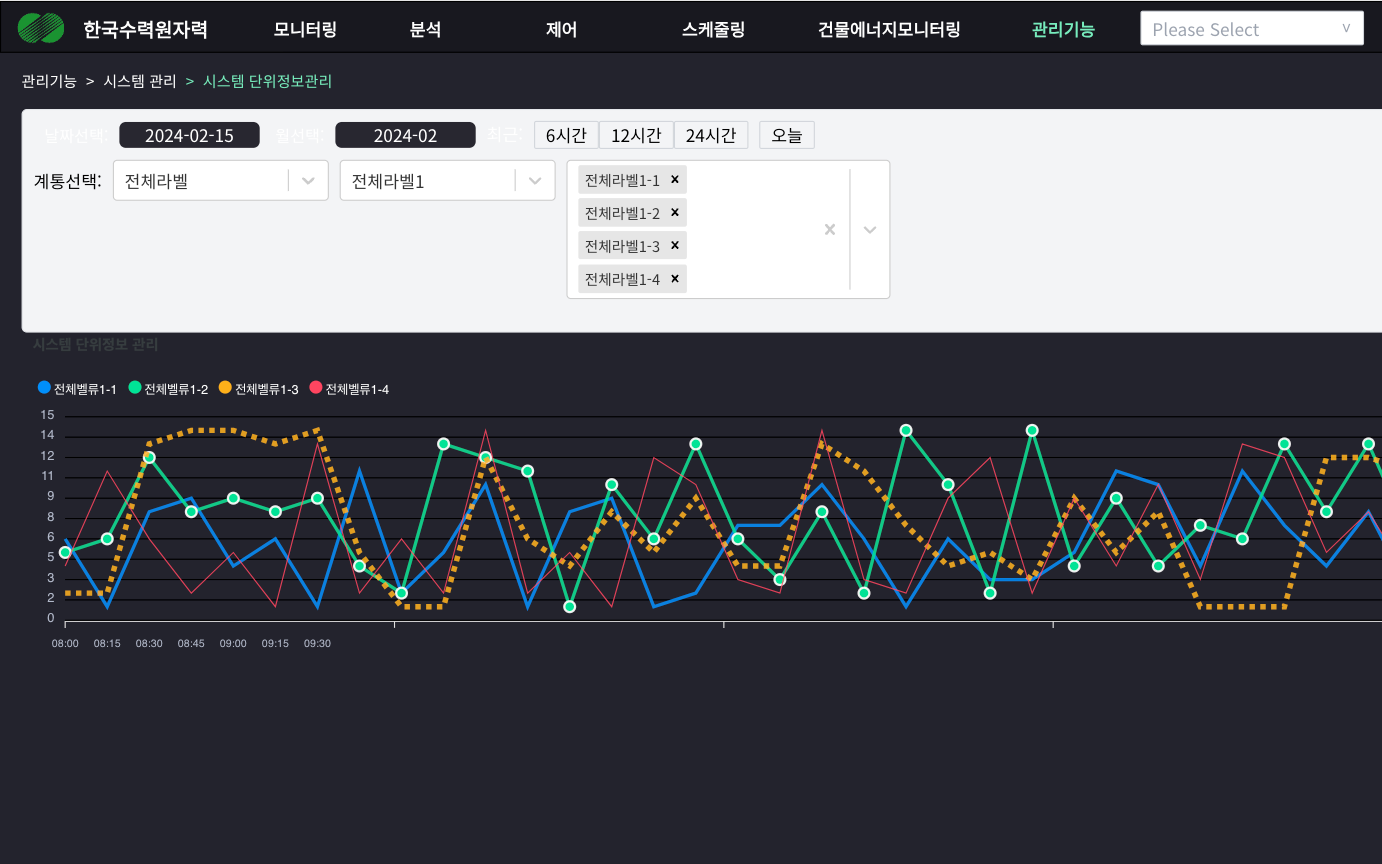
Task: Click the 시스템 단위정보관리 breadcrumb
Action: (267, 81)
